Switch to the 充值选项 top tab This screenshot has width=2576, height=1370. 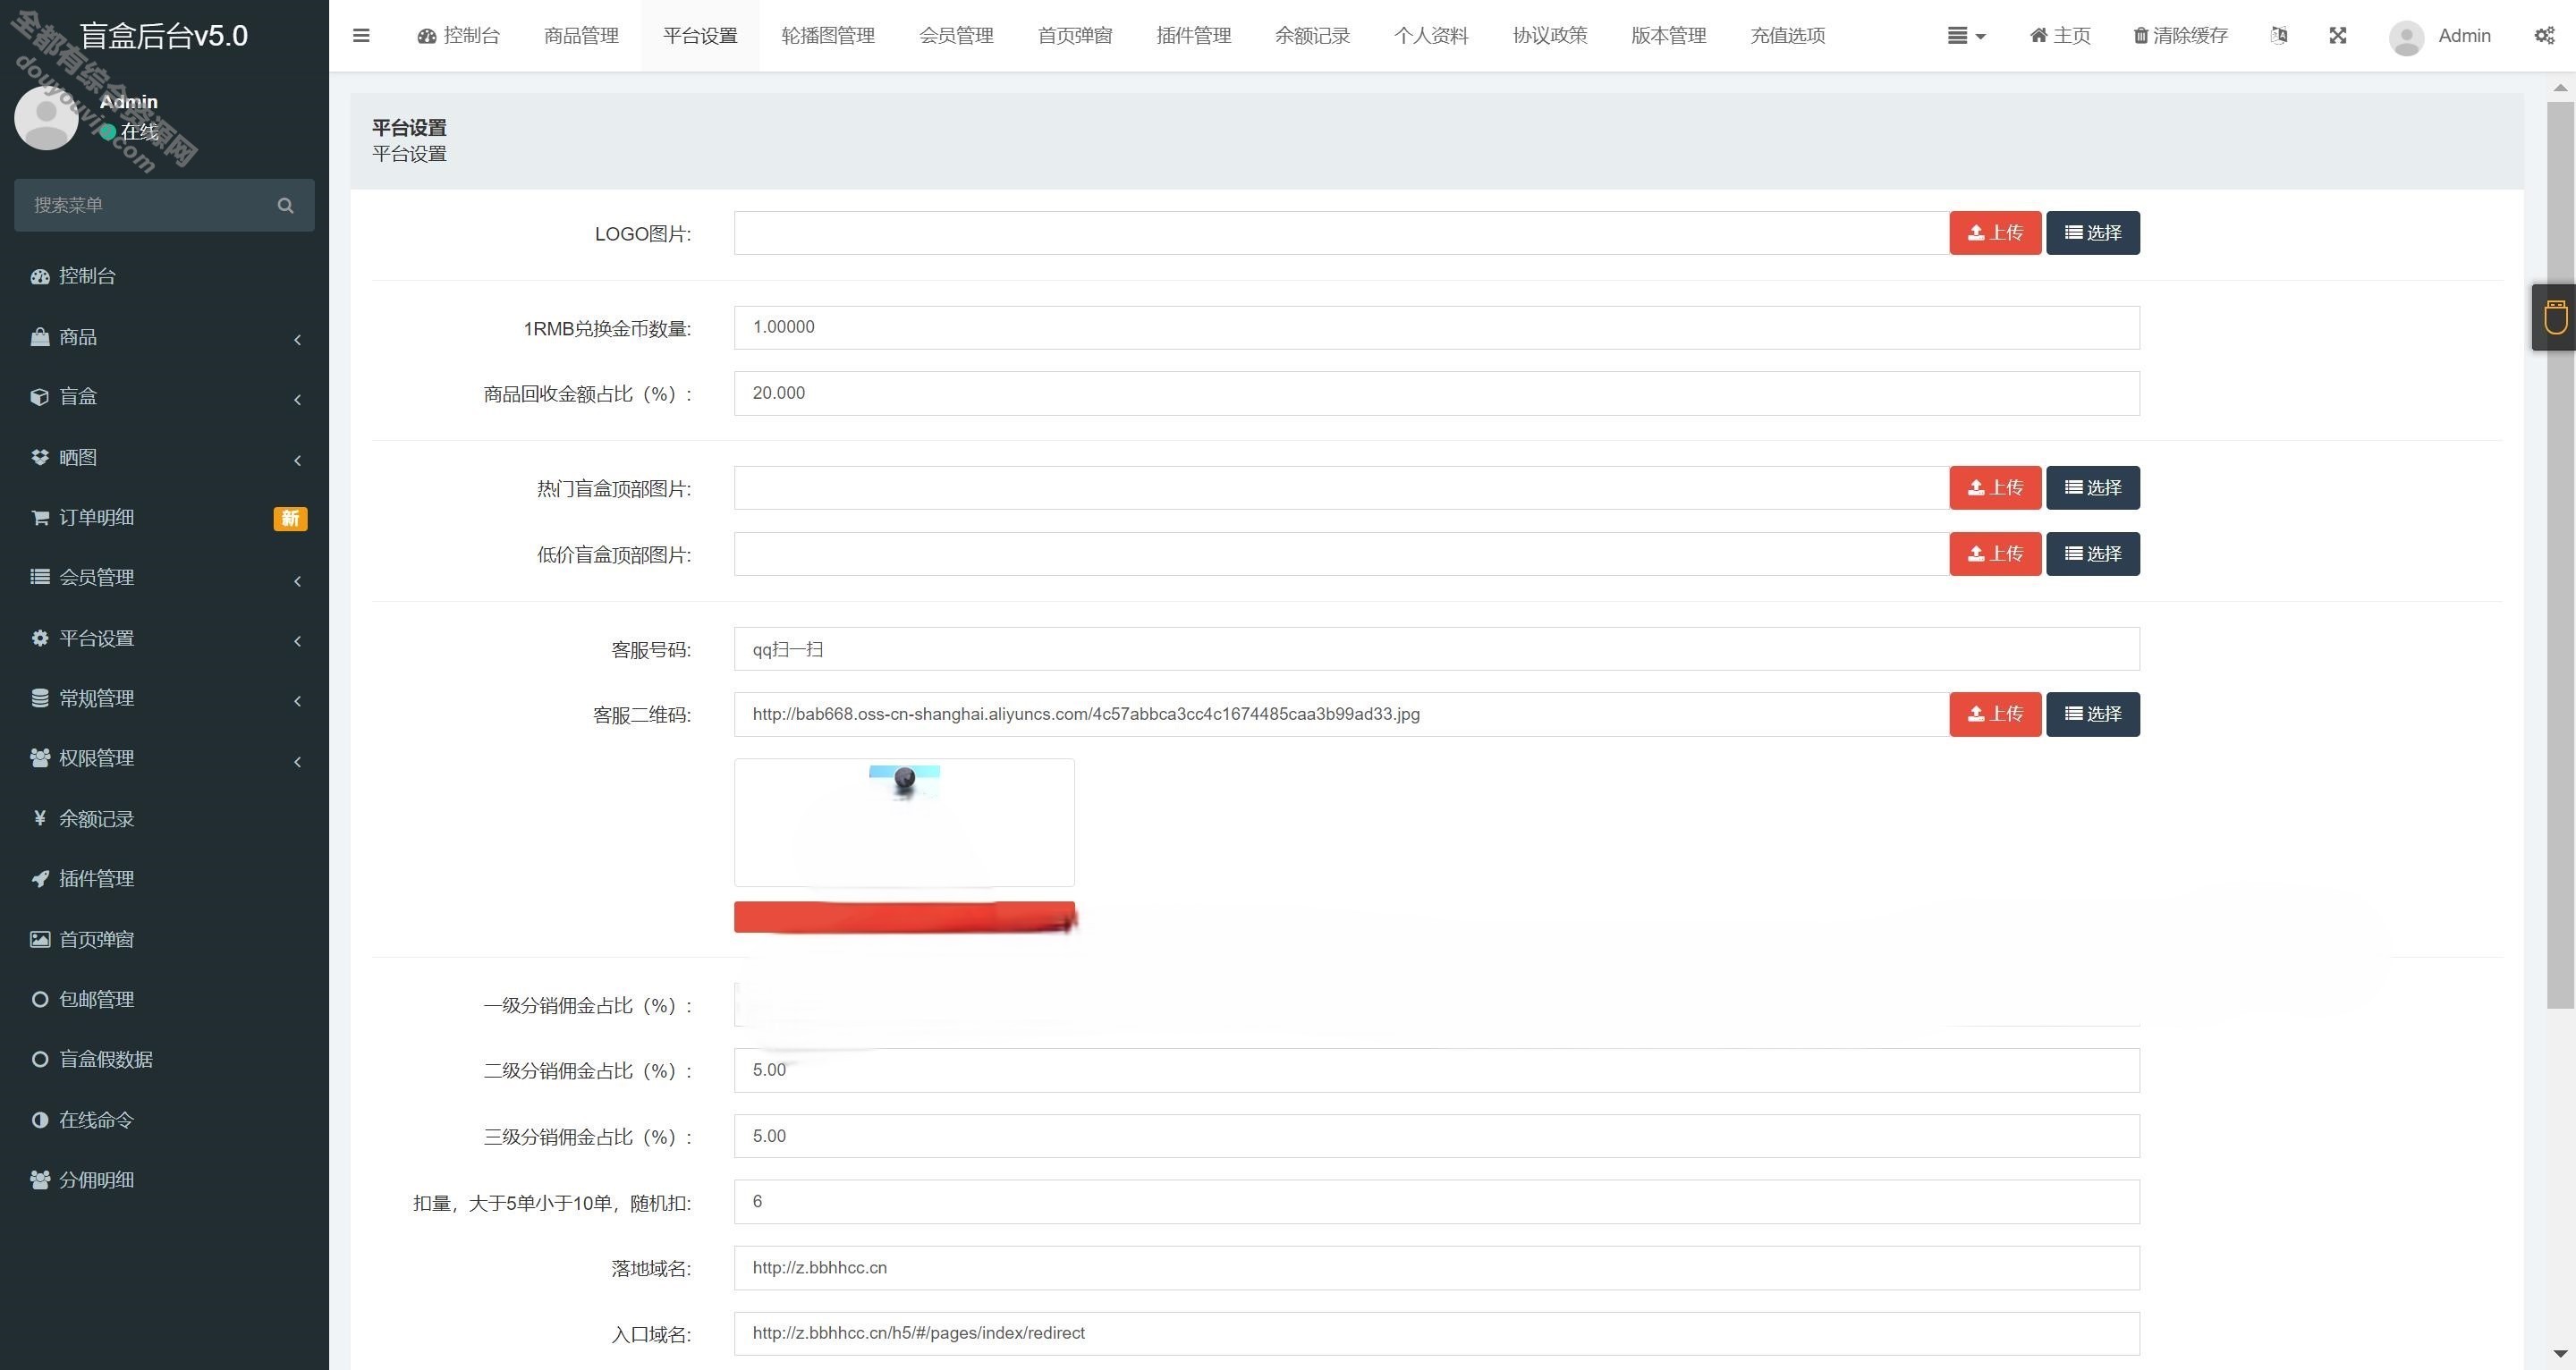click(x=1788, y=36)
